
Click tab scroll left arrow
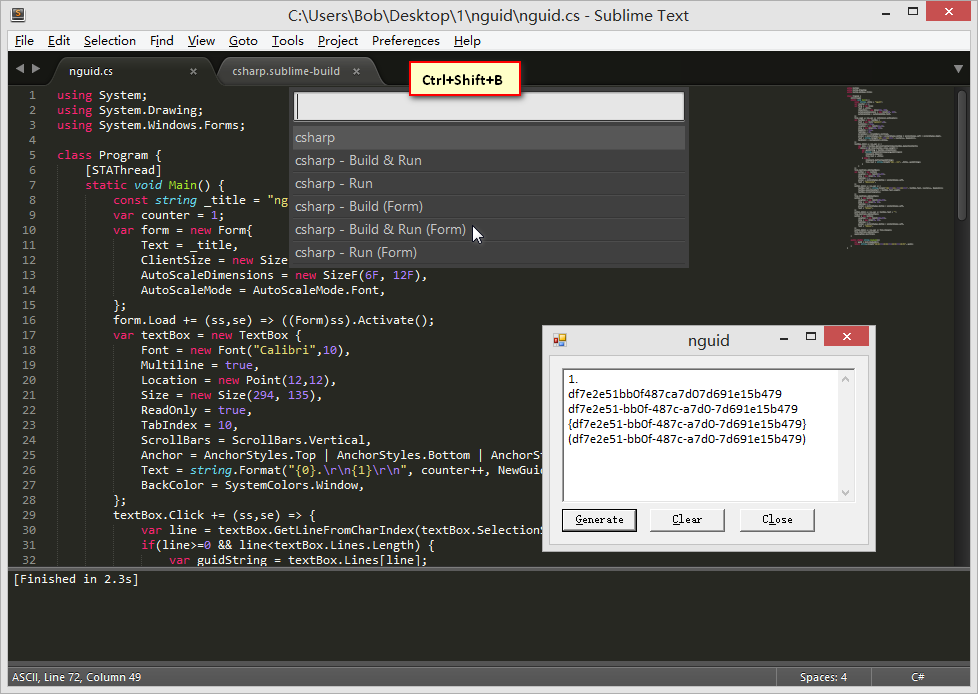tap(20, 69)
